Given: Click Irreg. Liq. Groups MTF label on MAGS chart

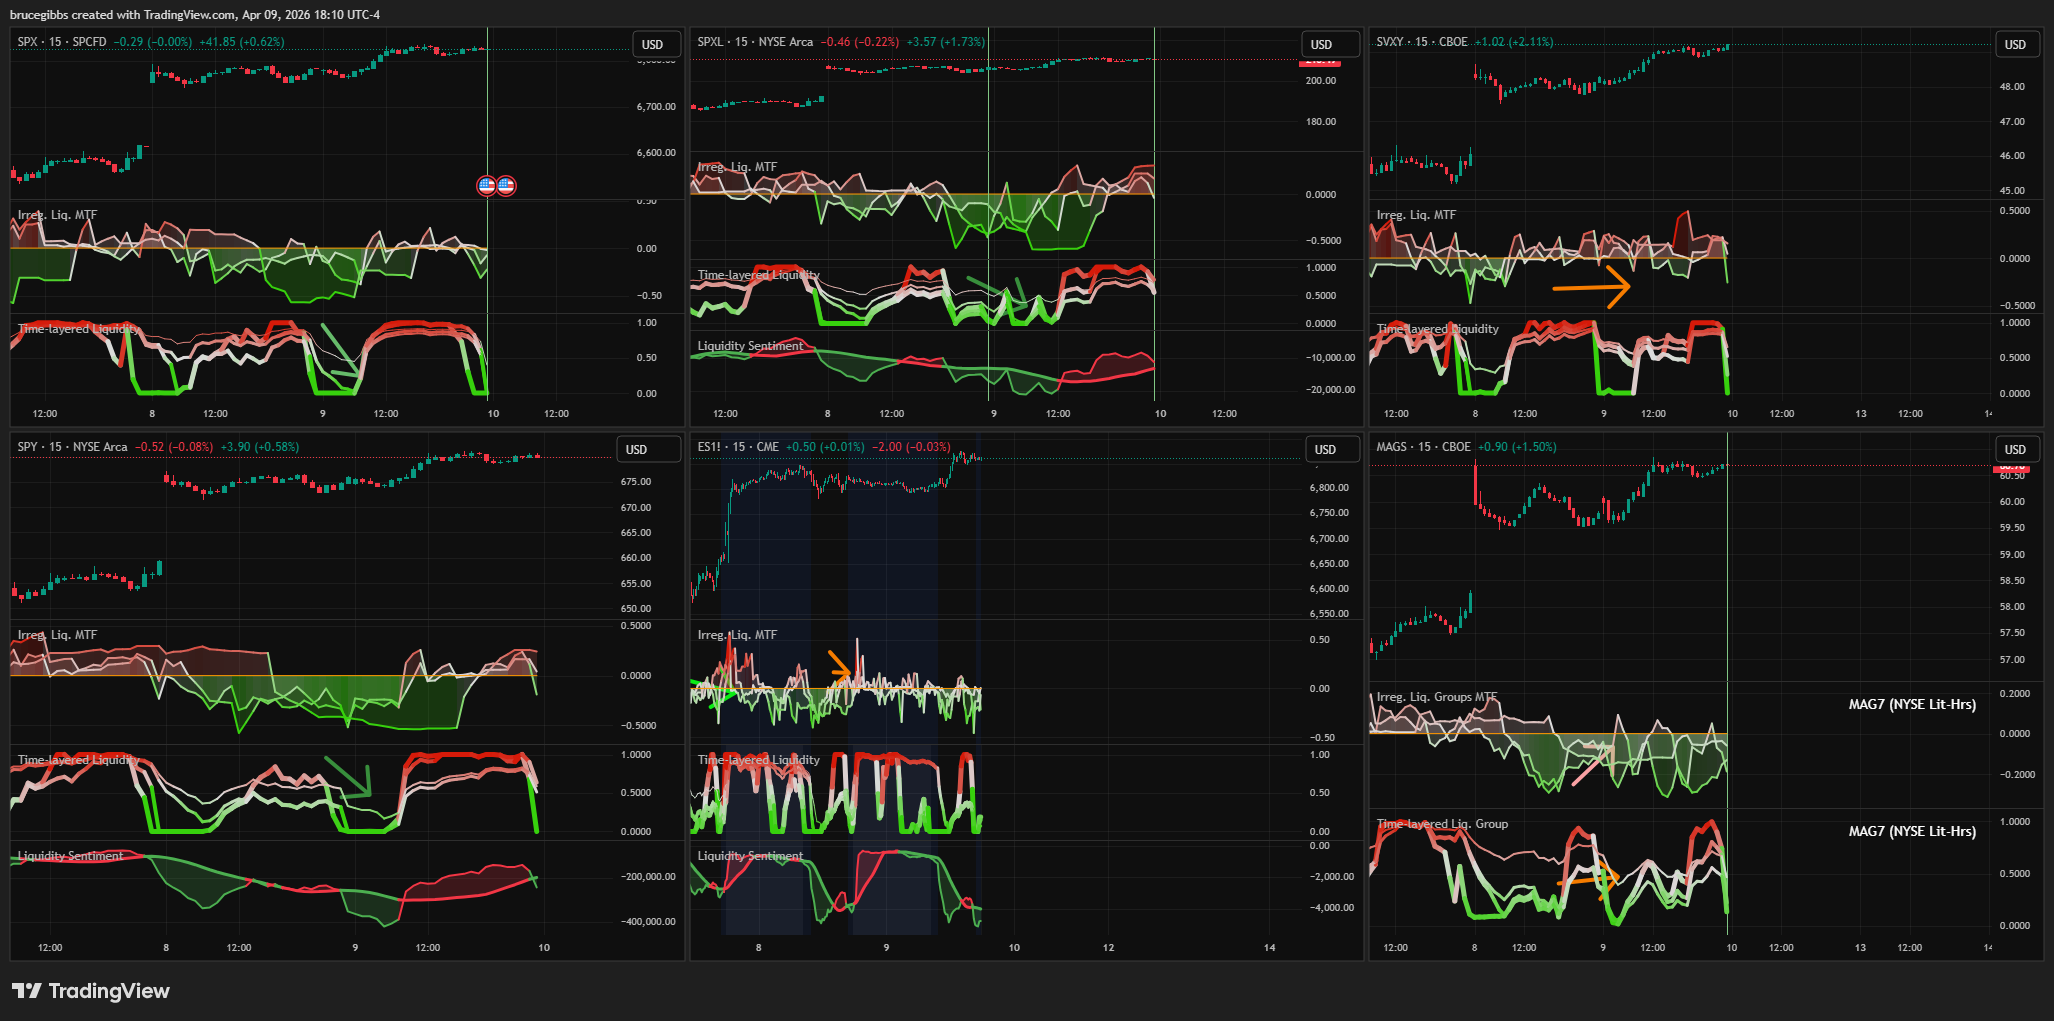Looking at the screenshot, I should coord(1436,697).
